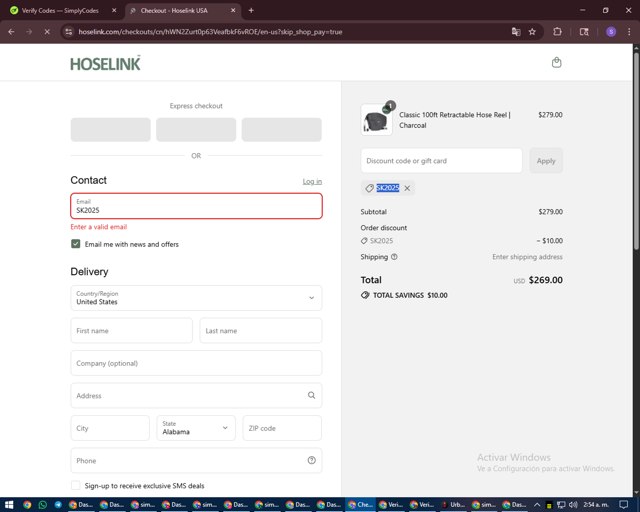Focus the ZIP code field
The height and width of the screenshot is (512, 640).
pyautogui.click(x=282, y=428)
